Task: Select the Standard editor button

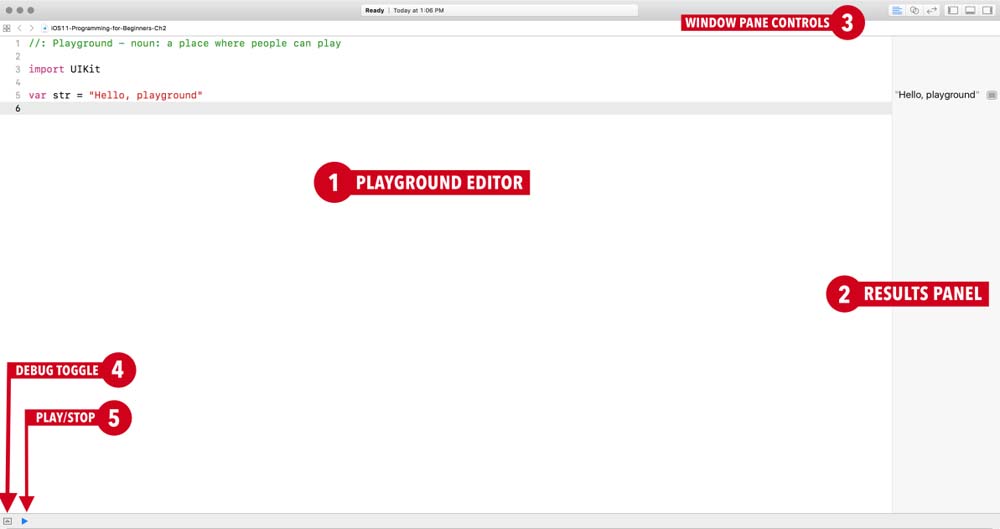Action: click(x=897, y=10)
